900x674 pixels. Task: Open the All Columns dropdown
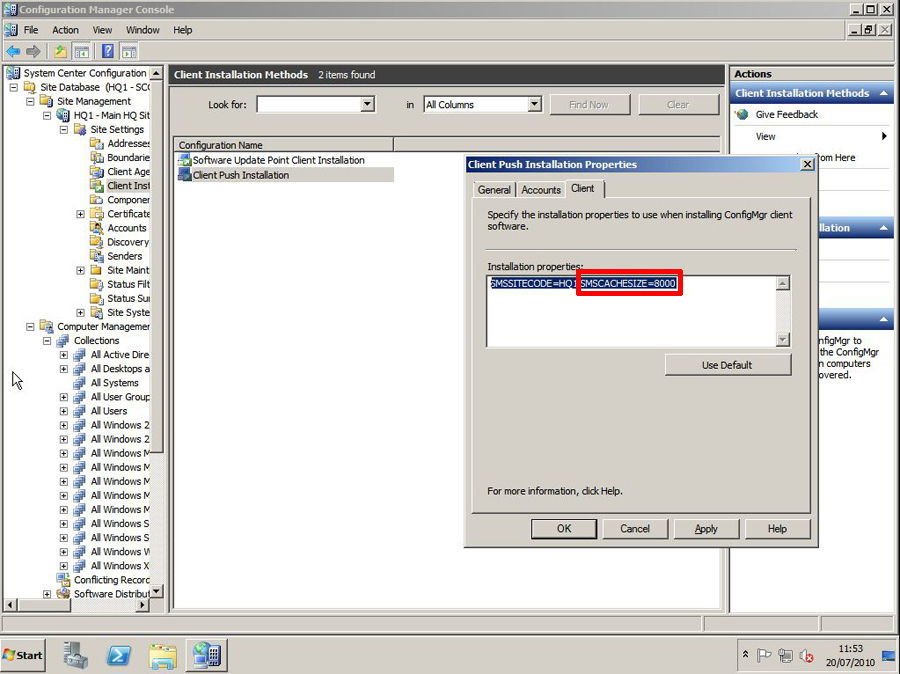point(534,104)
